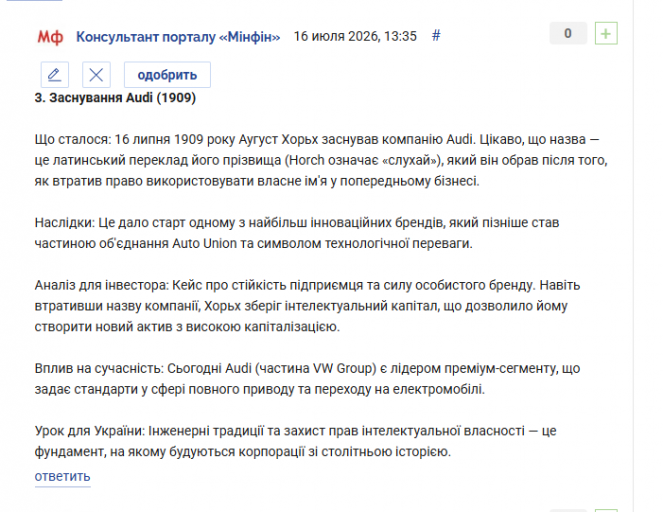The width and height of the screenshot is (663, 512).
Task: Approve the comment with «одобрить» button
Action: tap(167, 75)
